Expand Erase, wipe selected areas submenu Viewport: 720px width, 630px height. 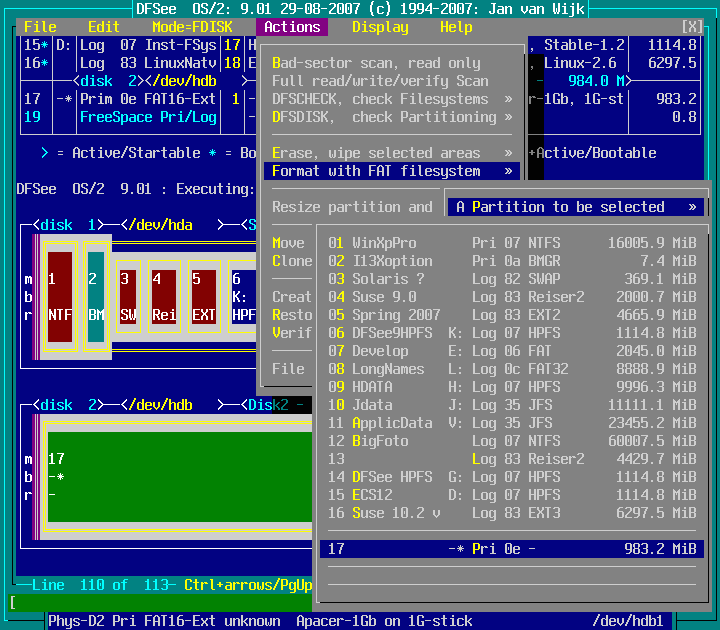pos(392,153)
